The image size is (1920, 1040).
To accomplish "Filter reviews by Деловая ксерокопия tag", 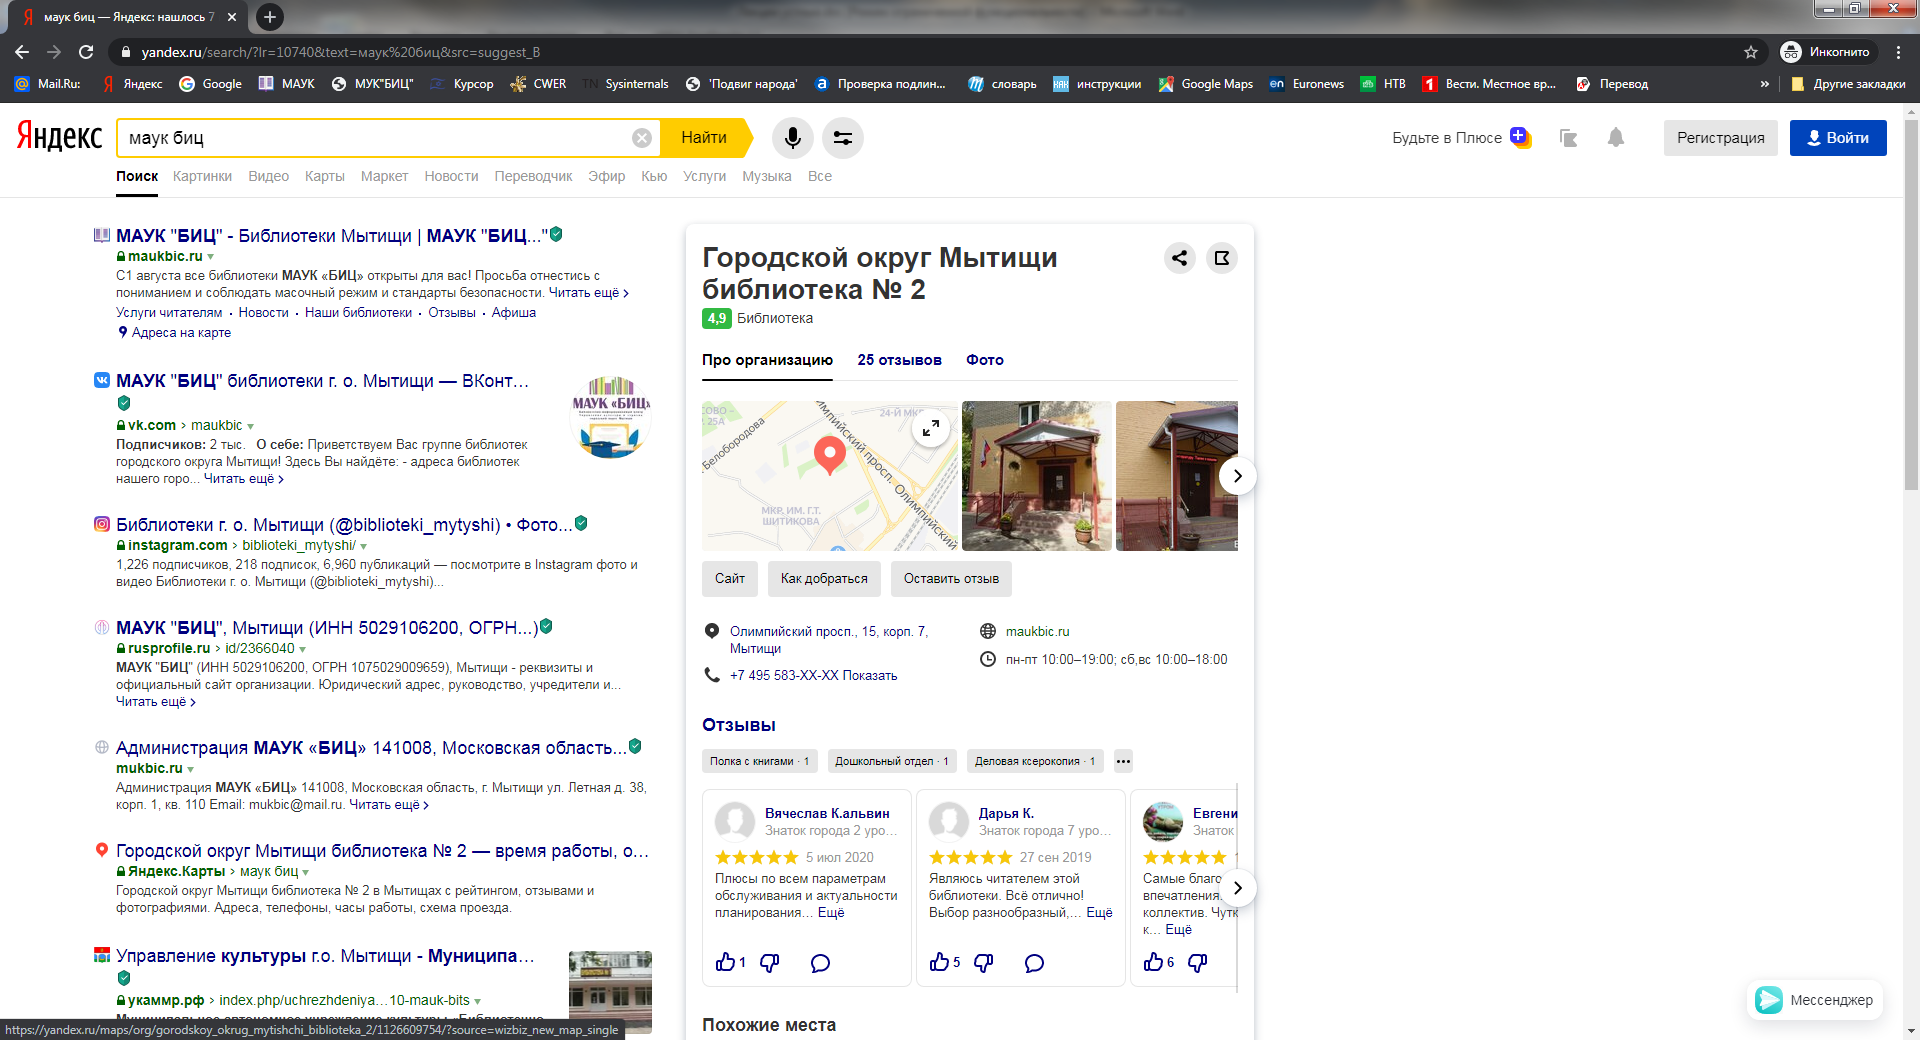I will click(1035, 761).
